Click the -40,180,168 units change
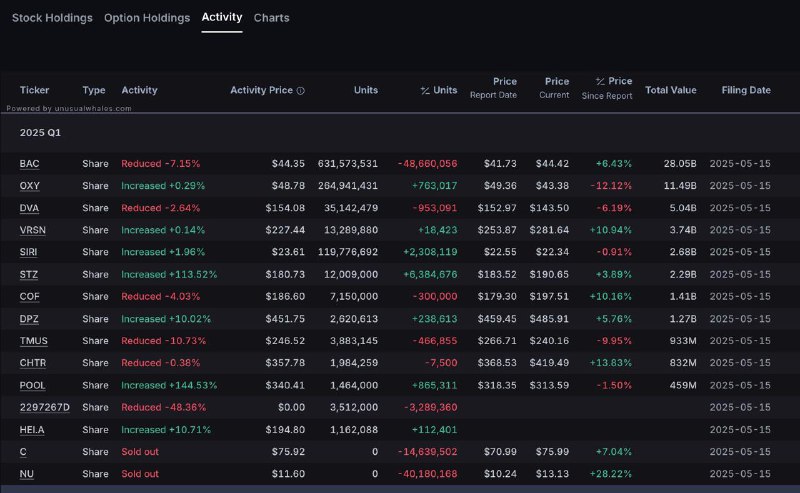Viewport: 800px width, 493px height. coord(428,474)
